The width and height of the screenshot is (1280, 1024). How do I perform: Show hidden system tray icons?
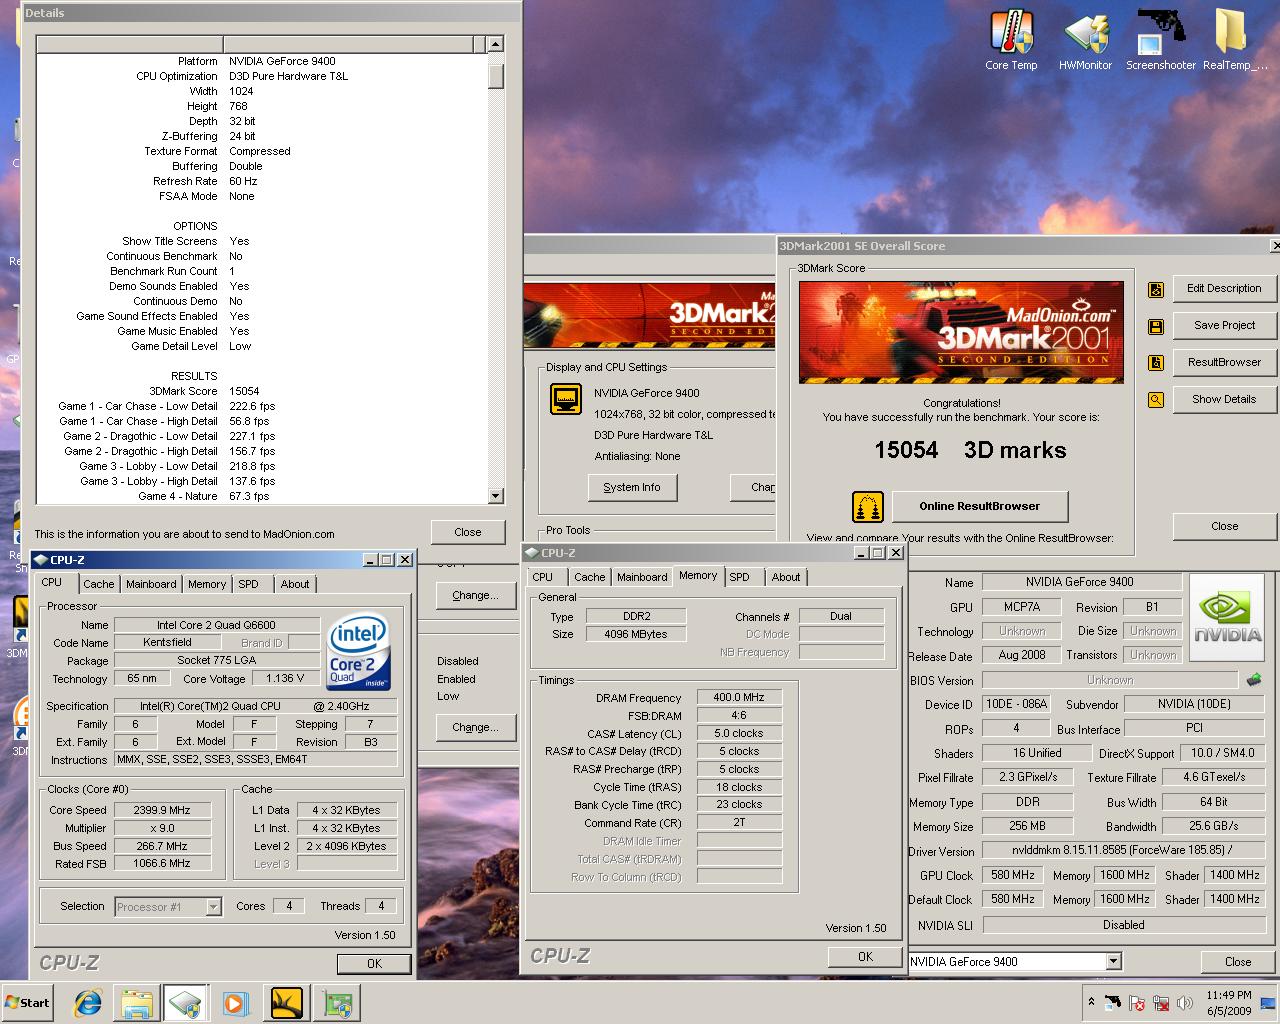click(x=1091, y=1002)
